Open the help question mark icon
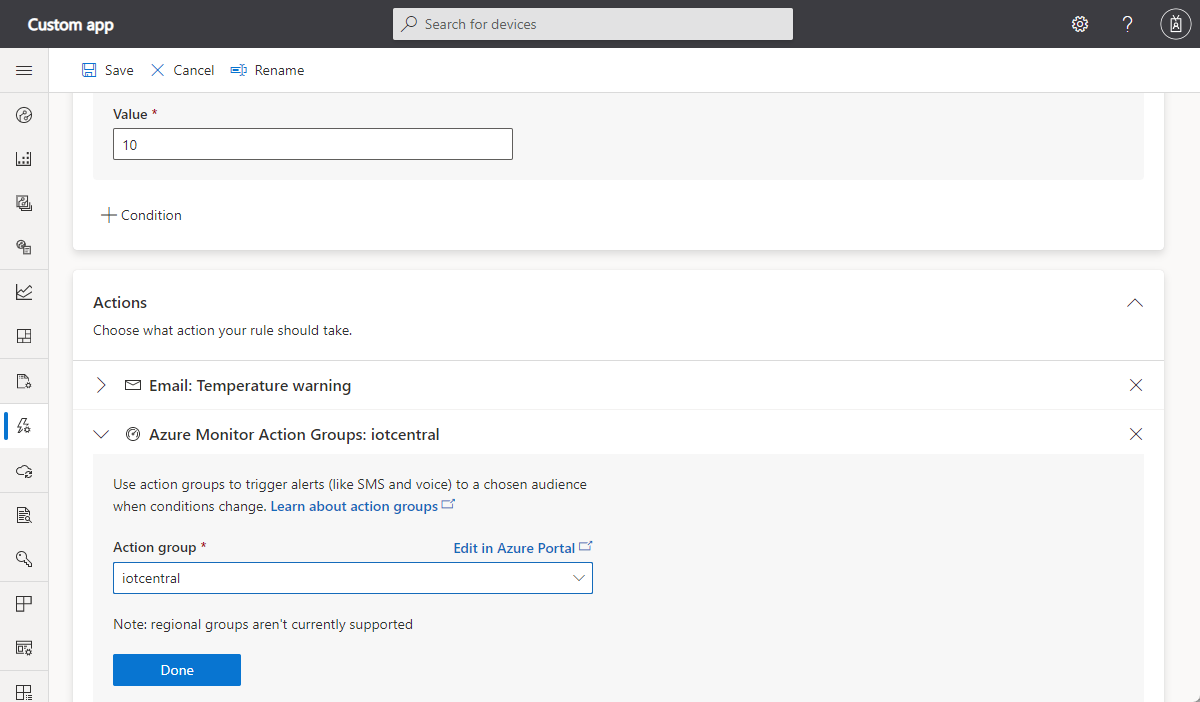 pos(1127,24)
